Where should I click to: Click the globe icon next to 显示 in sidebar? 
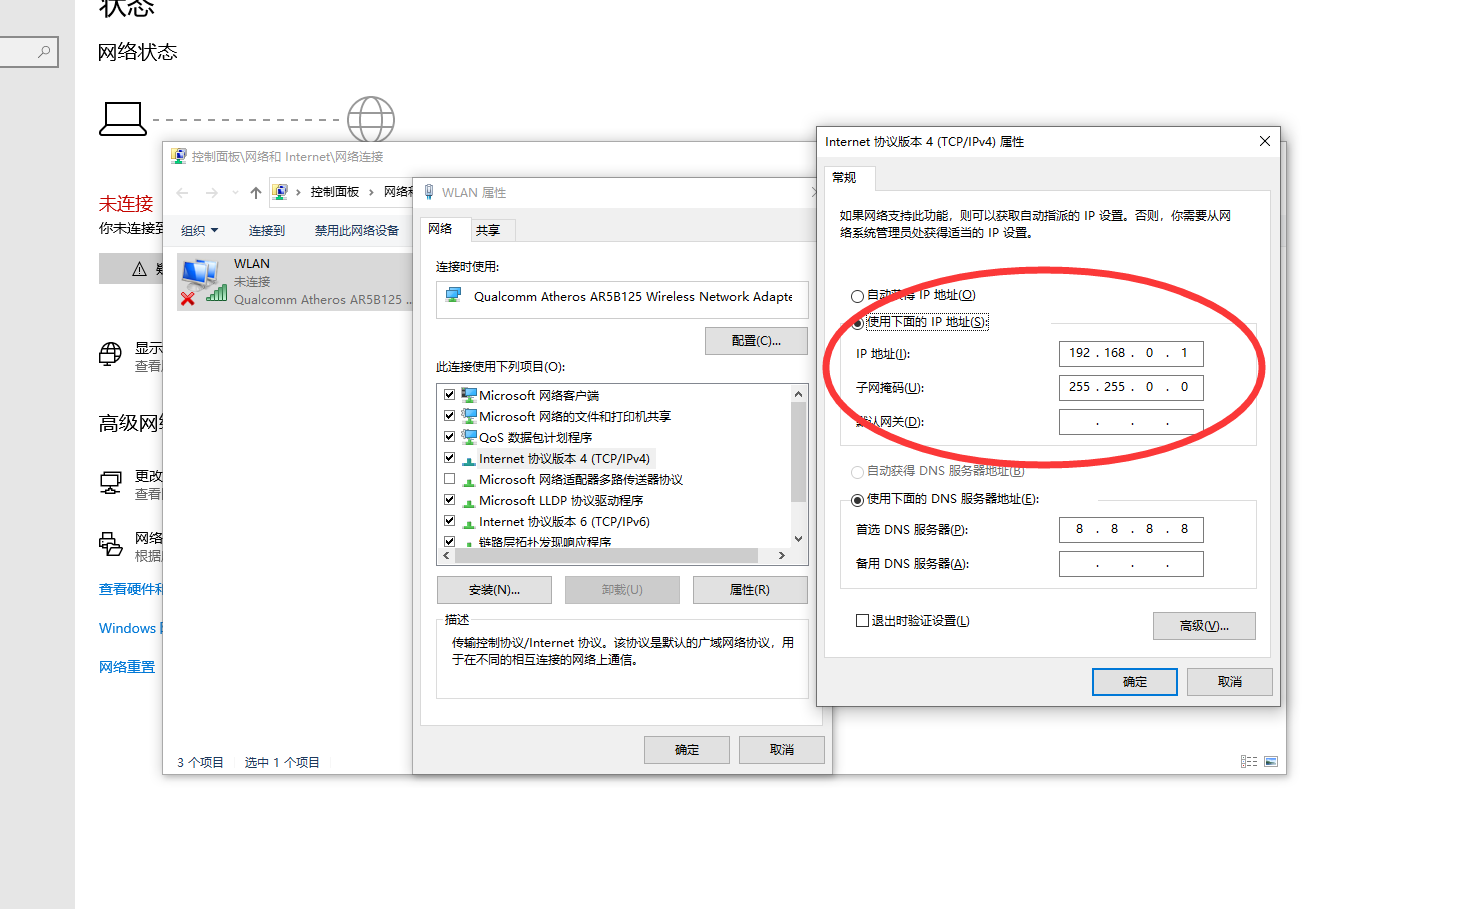click(109, 355)
